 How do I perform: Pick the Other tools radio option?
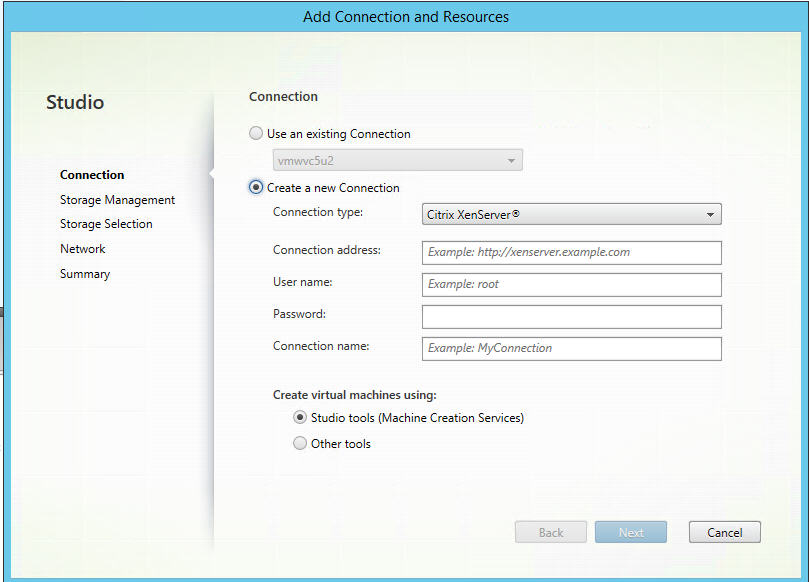click(x=300, y=444)
